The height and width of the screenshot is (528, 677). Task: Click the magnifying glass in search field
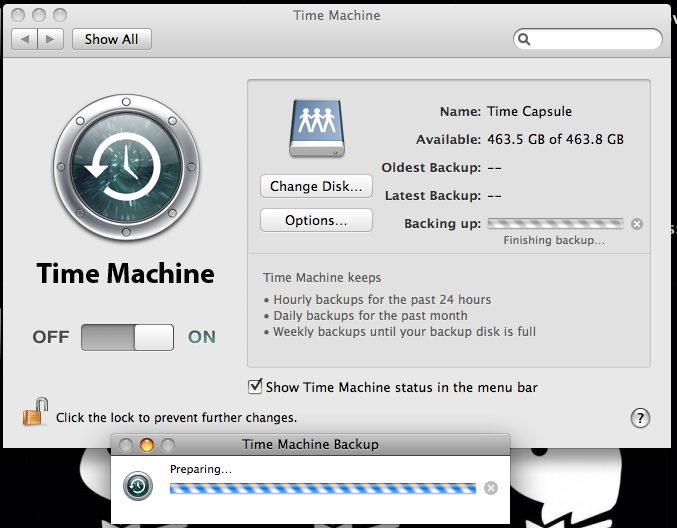[524, 39]
